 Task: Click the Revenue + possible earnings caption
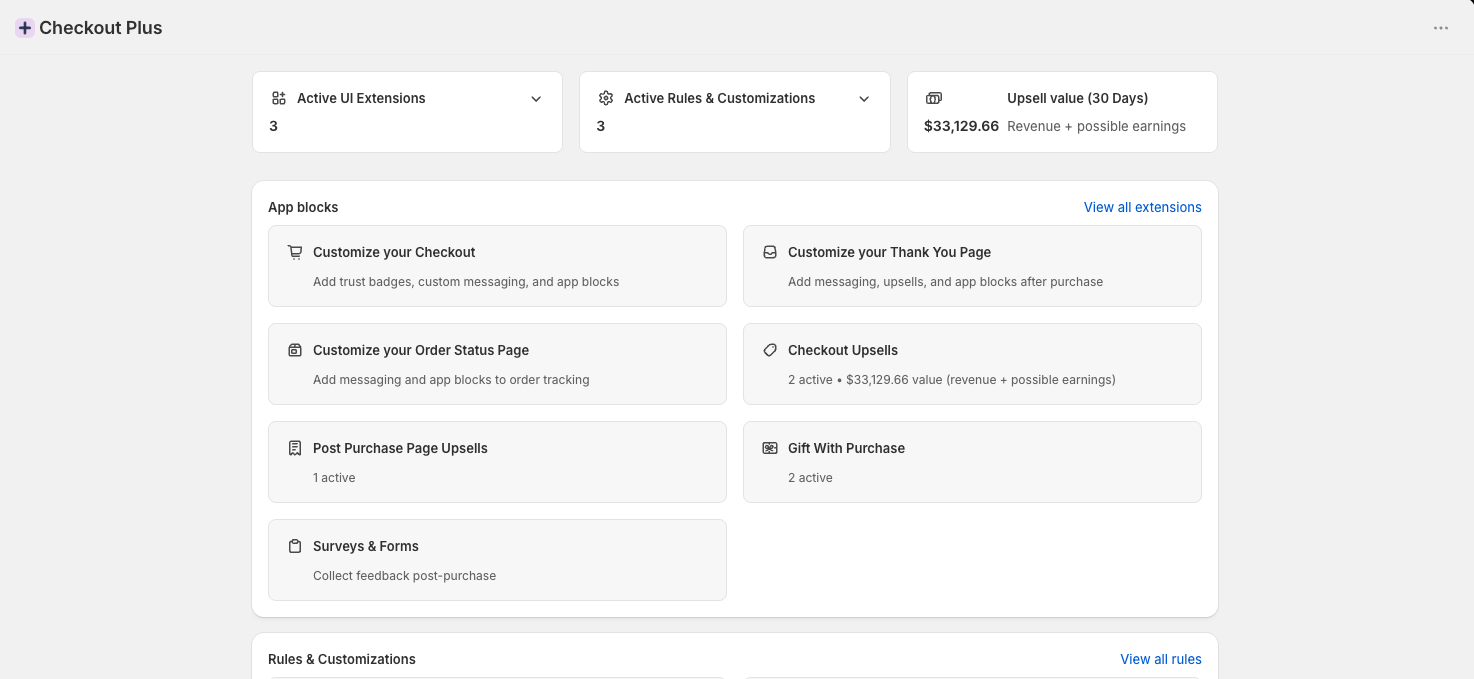point(1096,126)
